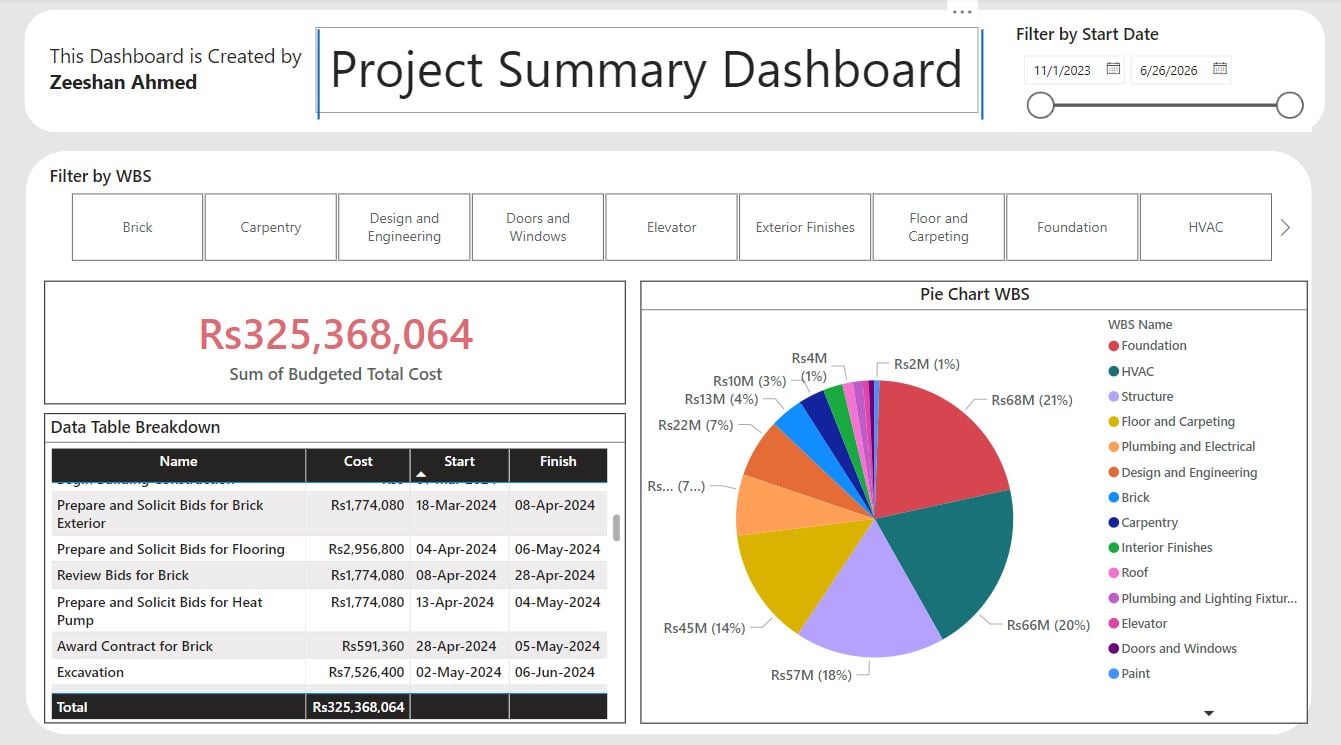The height and width of the screenshot is (745, 1341).
Task: Expand more legend items with down arrow
Action: (x=1208, y=713)
